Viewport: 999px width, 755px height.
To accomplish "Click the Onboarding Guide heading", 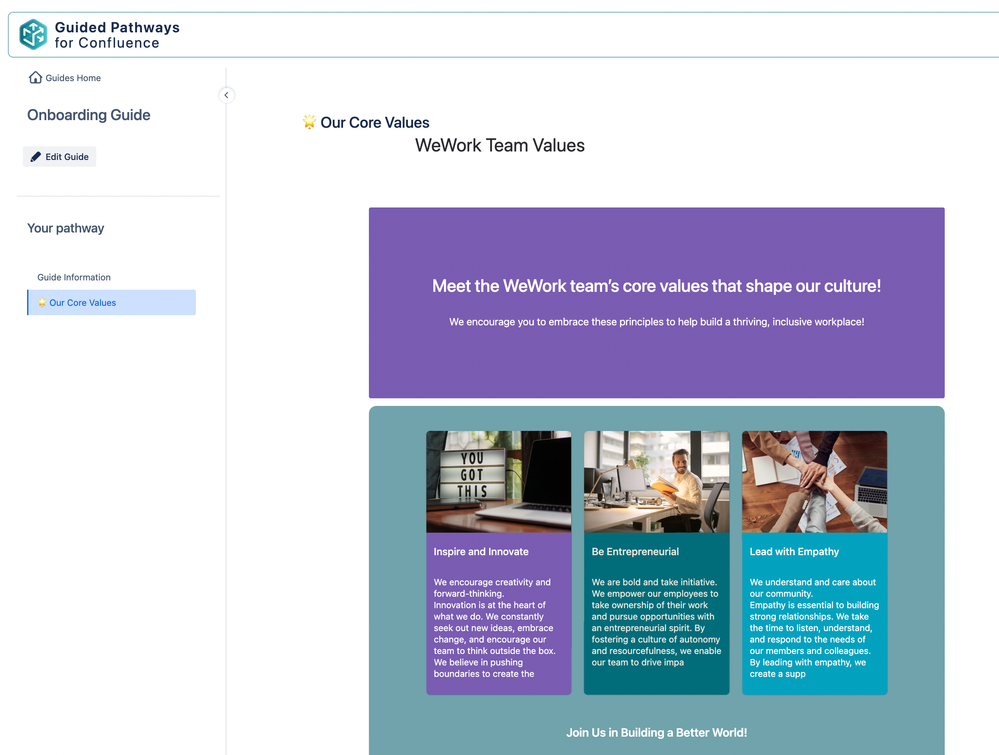I will (89, 115).
